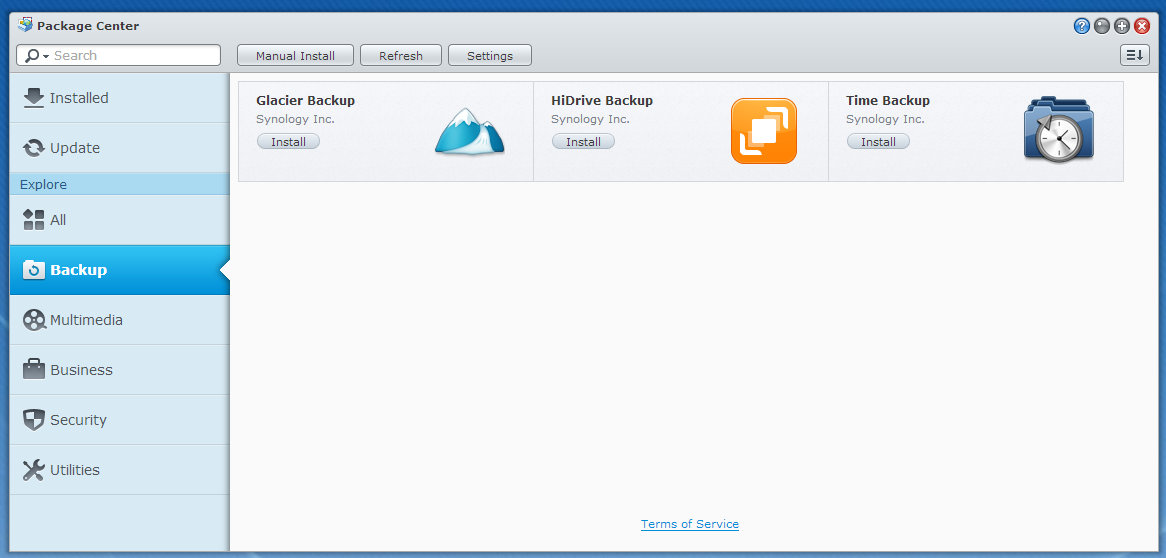Open the Update section

(x=120, y=148)
